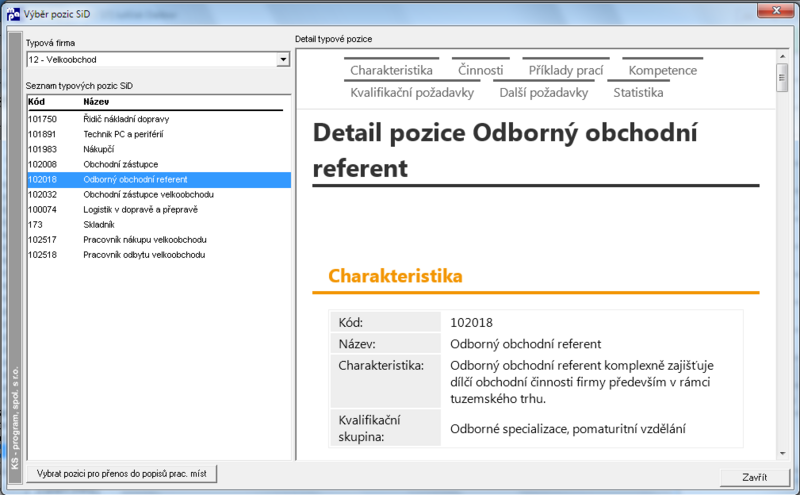
Task: Close the Výběr pozic SiD window
Action: 776,10
